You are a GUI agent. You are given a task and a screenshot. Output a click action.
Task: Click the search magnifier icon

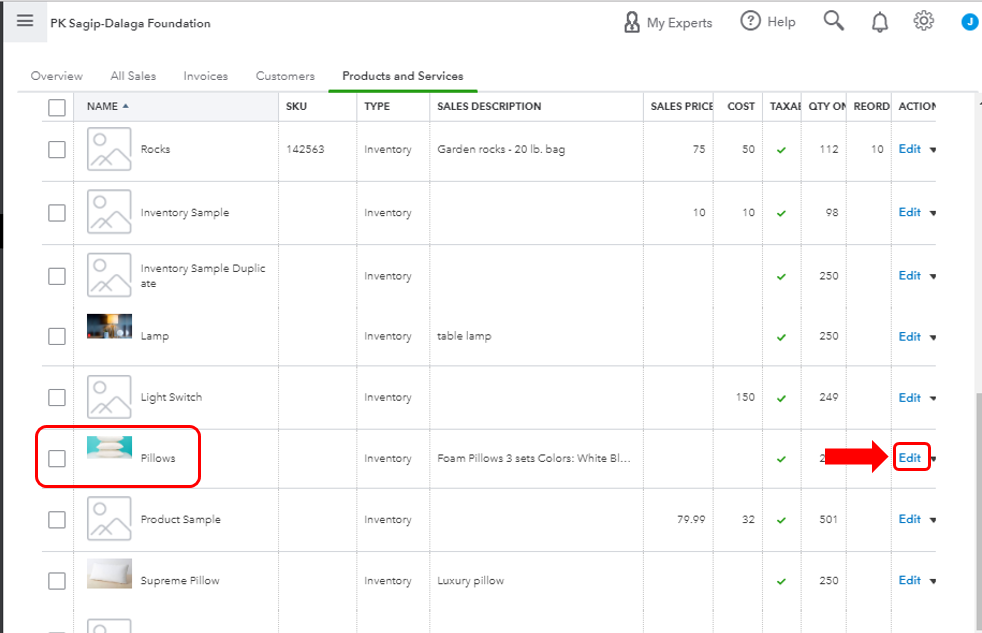[834, 21]
